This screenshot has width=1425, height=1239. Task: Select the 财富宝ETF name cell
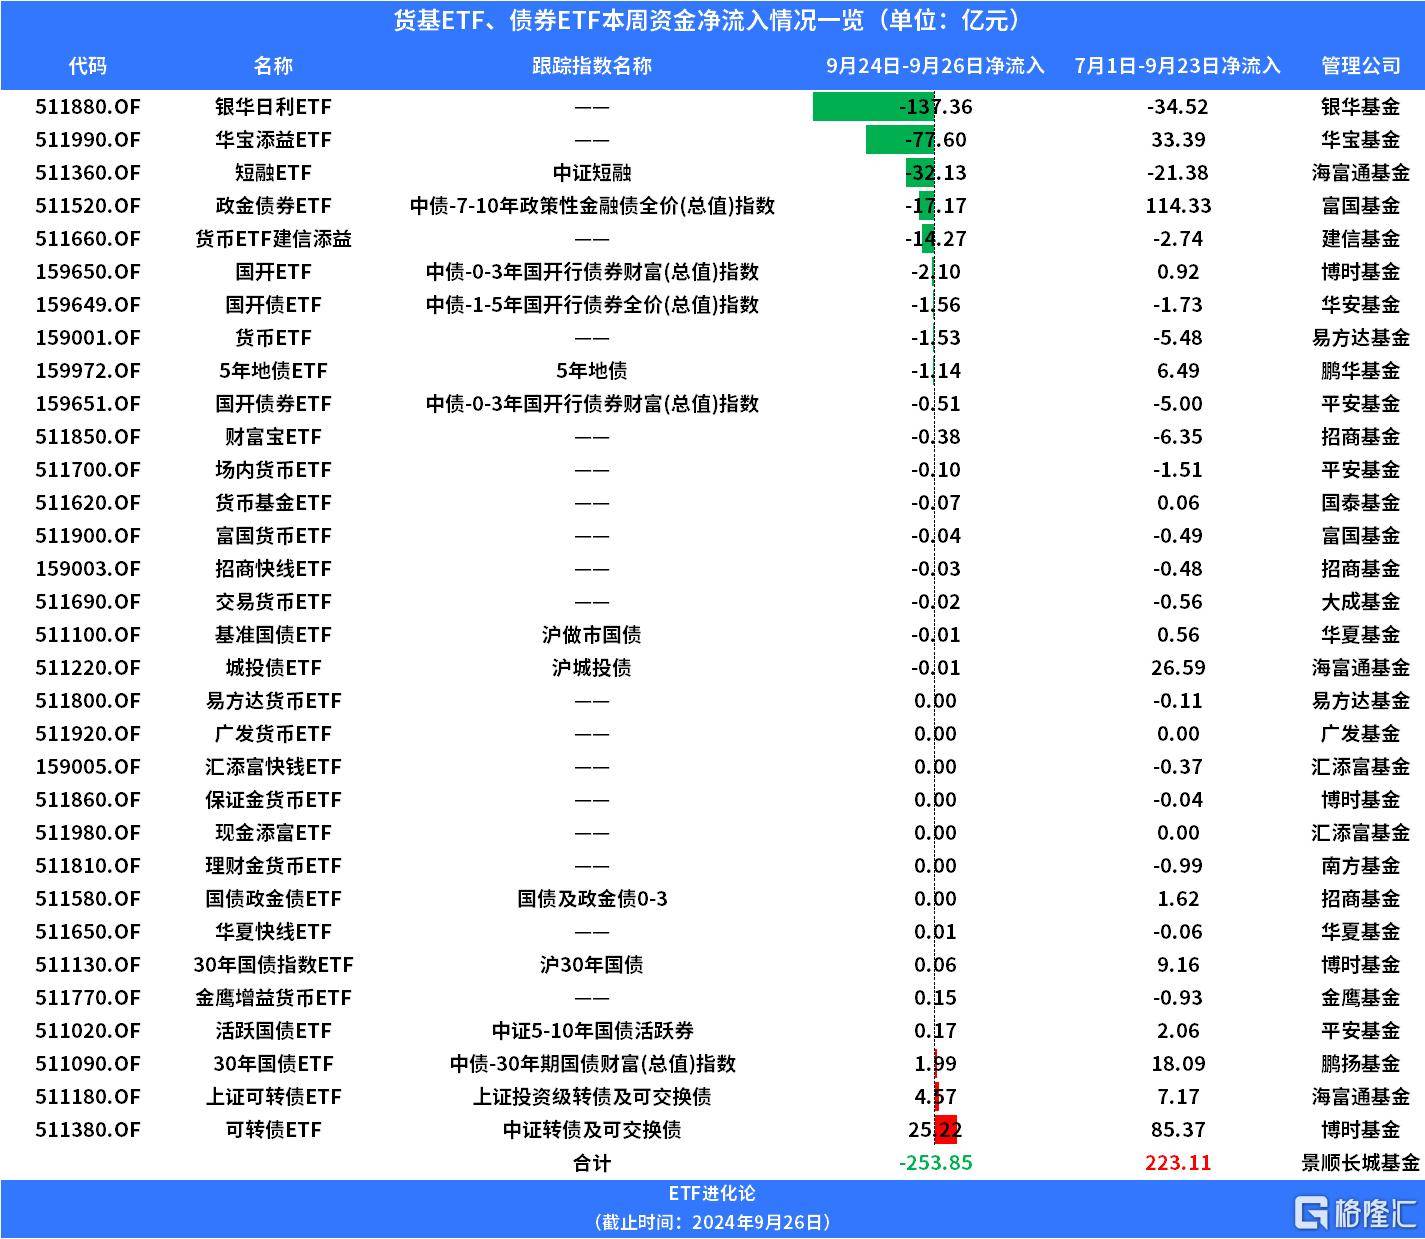273,437
